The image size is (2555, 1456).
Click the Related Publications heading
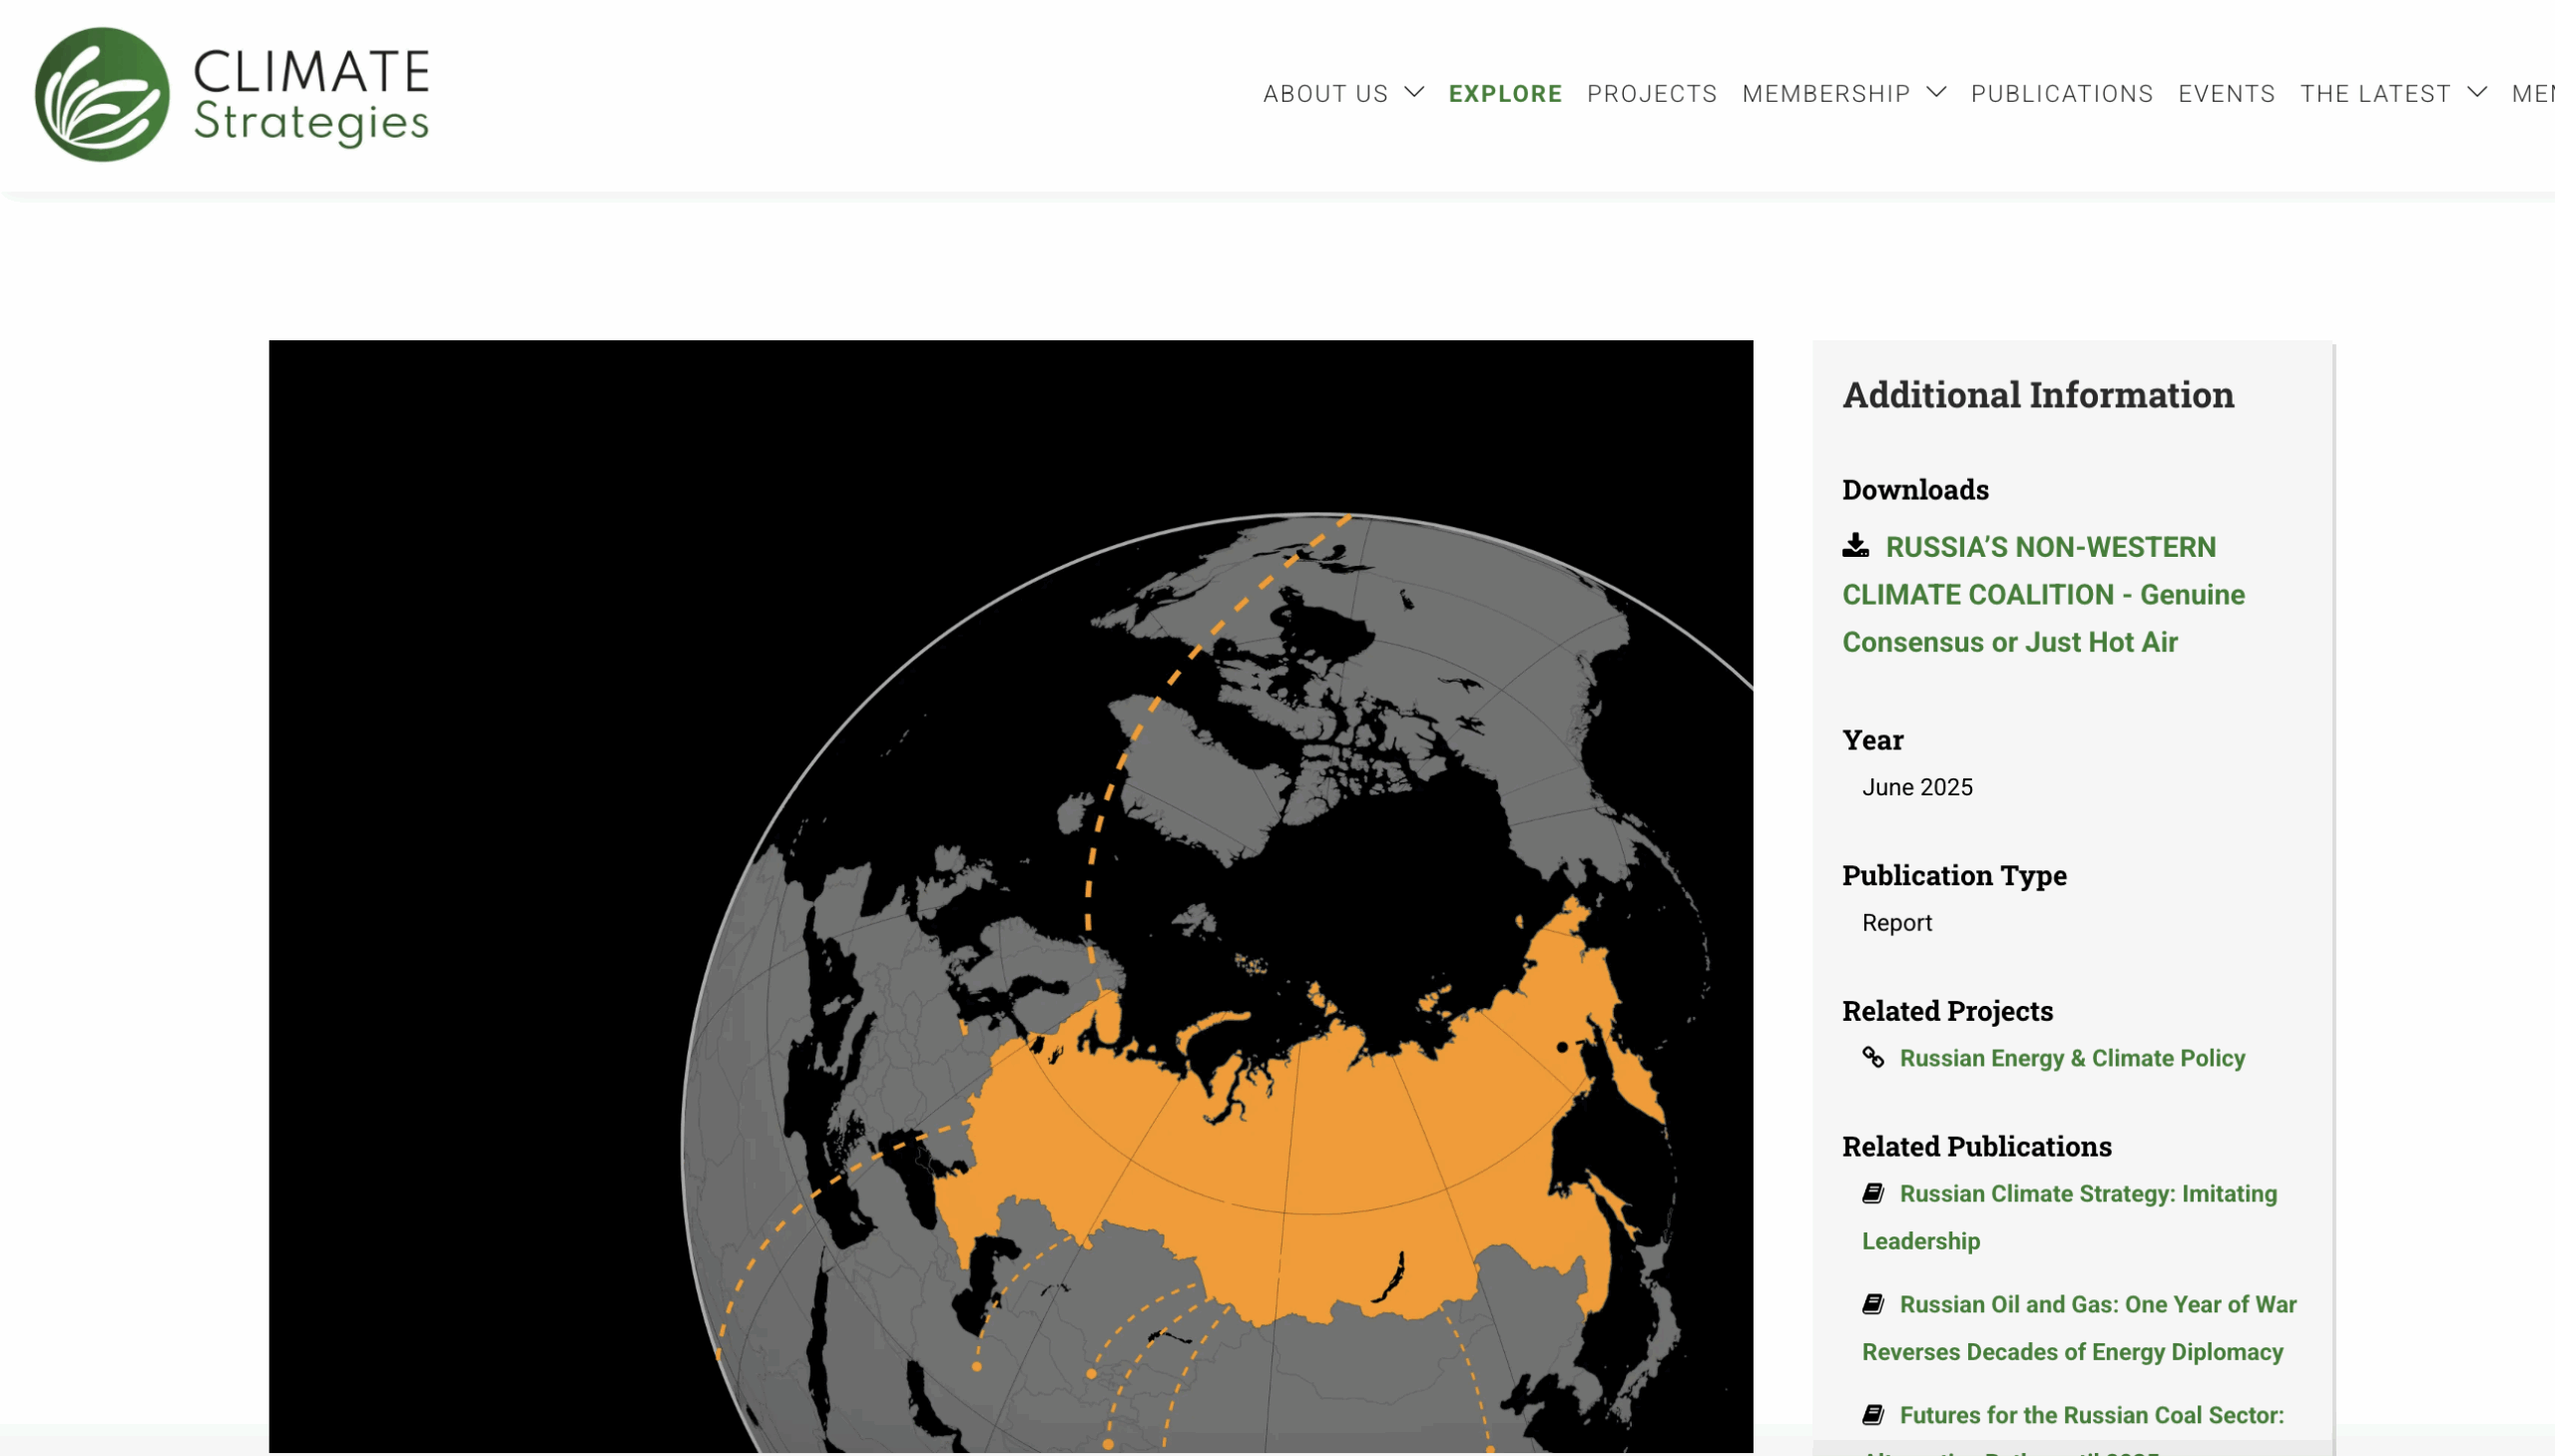tap(1977, 1146)
